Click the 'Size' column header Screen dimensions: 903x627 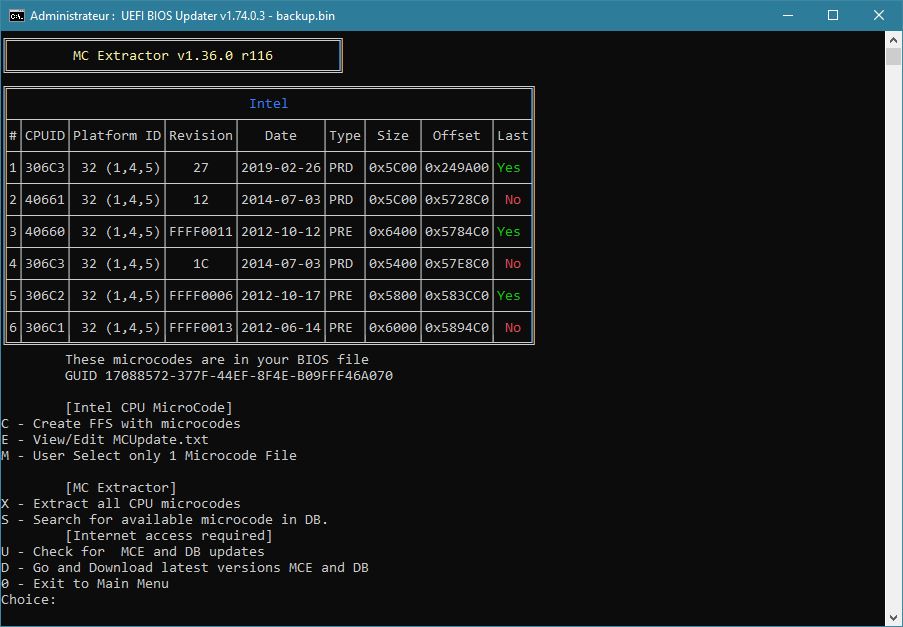tap(393, 136)
